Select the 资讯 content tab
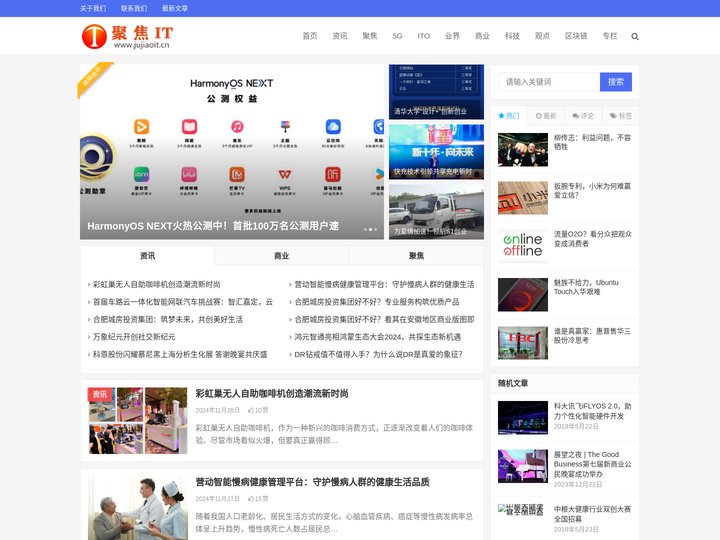The width and height of the screenshot is (720, 540). [x=147, y=256]
